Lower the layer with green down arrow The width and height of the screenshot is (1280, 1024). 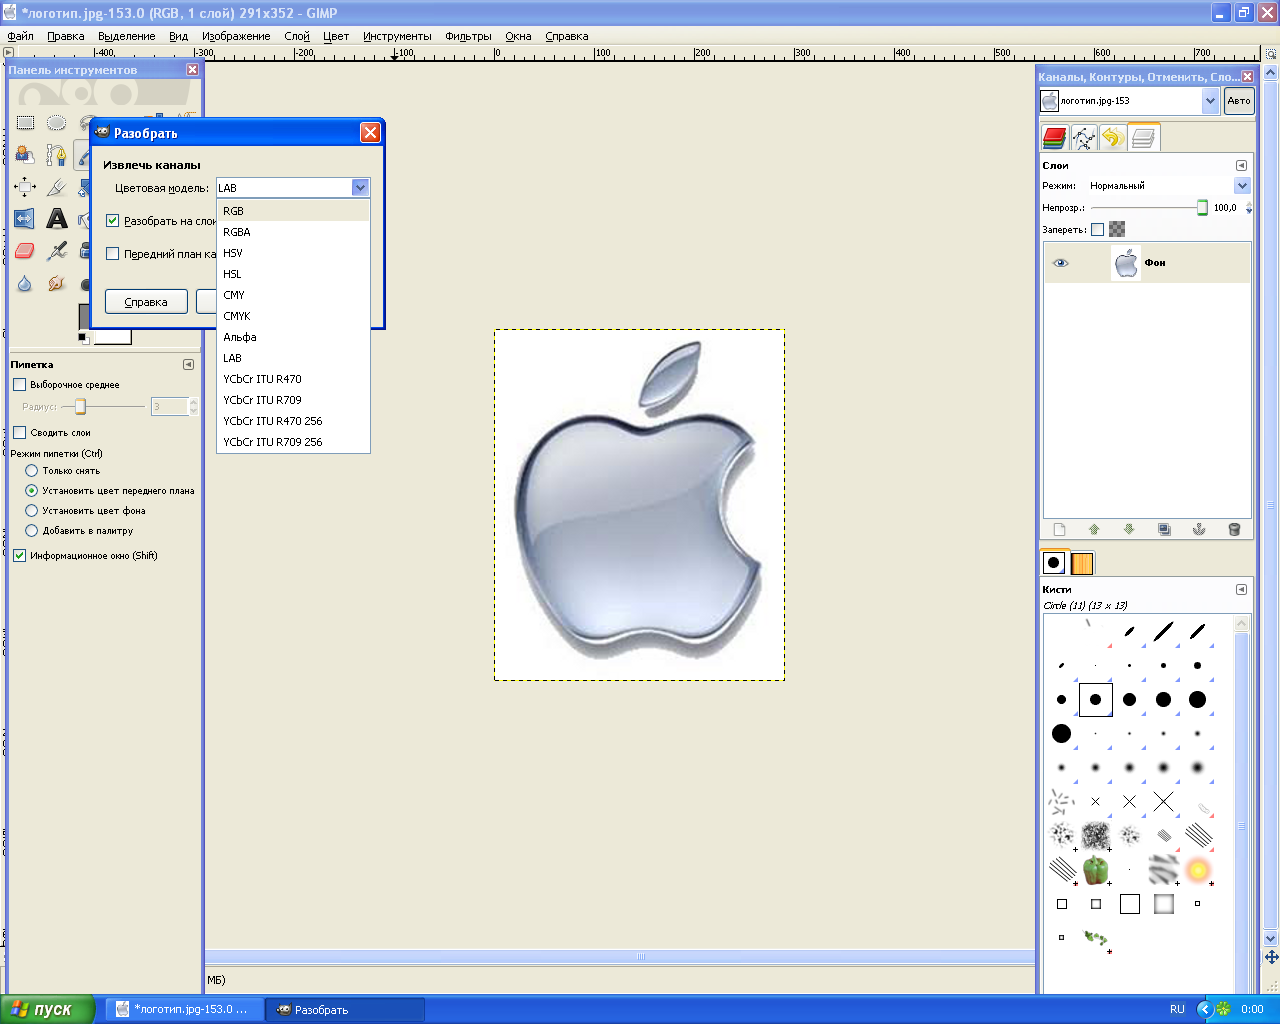click(x=1129, y=529)
